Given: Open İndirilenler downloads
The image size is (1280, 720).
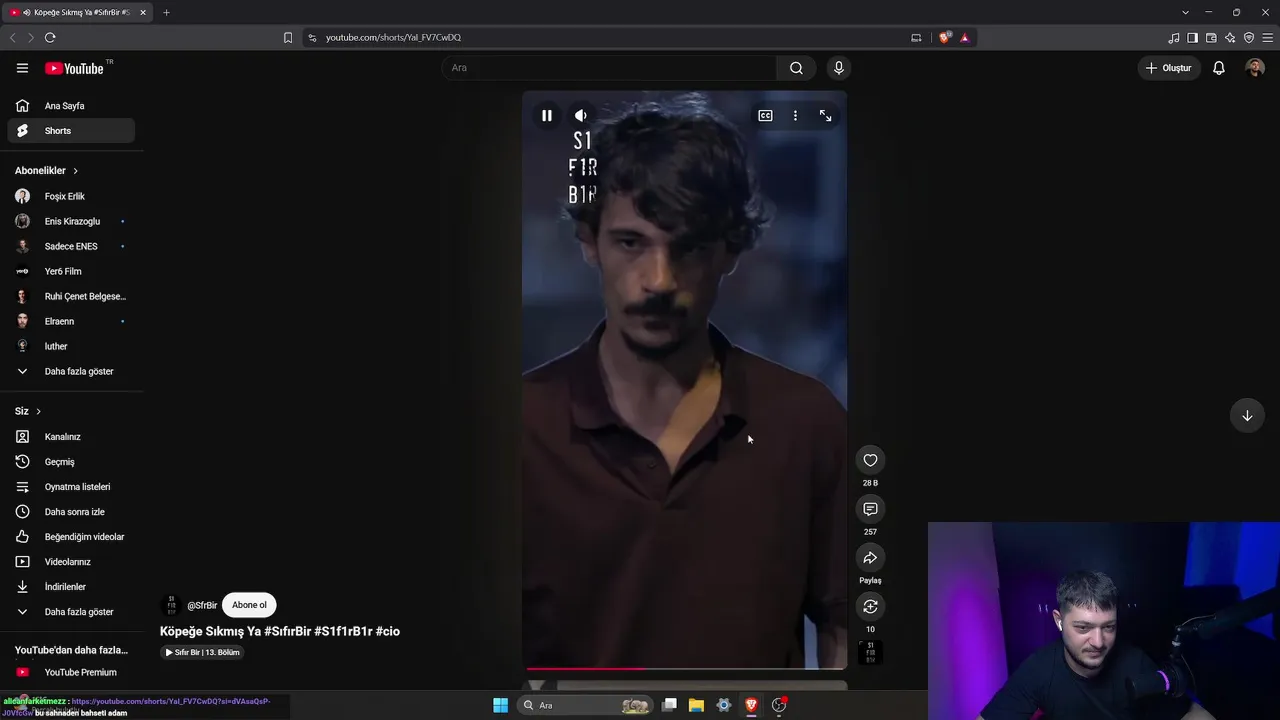Looking at the screenshot, I should tap(71, 587).
